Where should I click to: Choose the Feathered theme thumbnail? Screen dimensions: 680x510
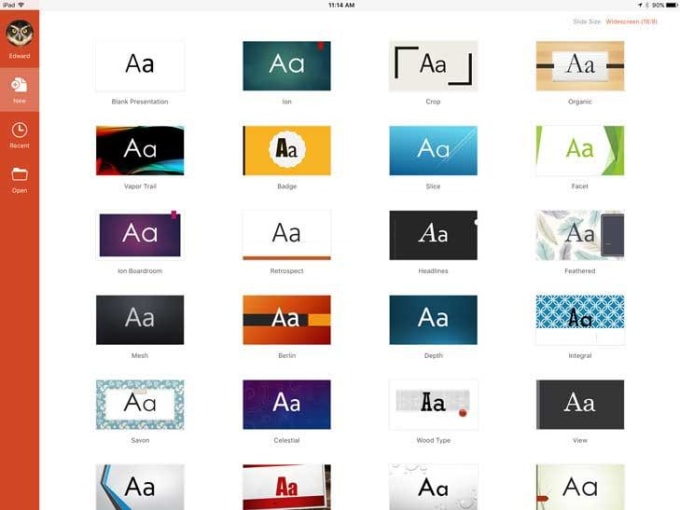point(580,234)
